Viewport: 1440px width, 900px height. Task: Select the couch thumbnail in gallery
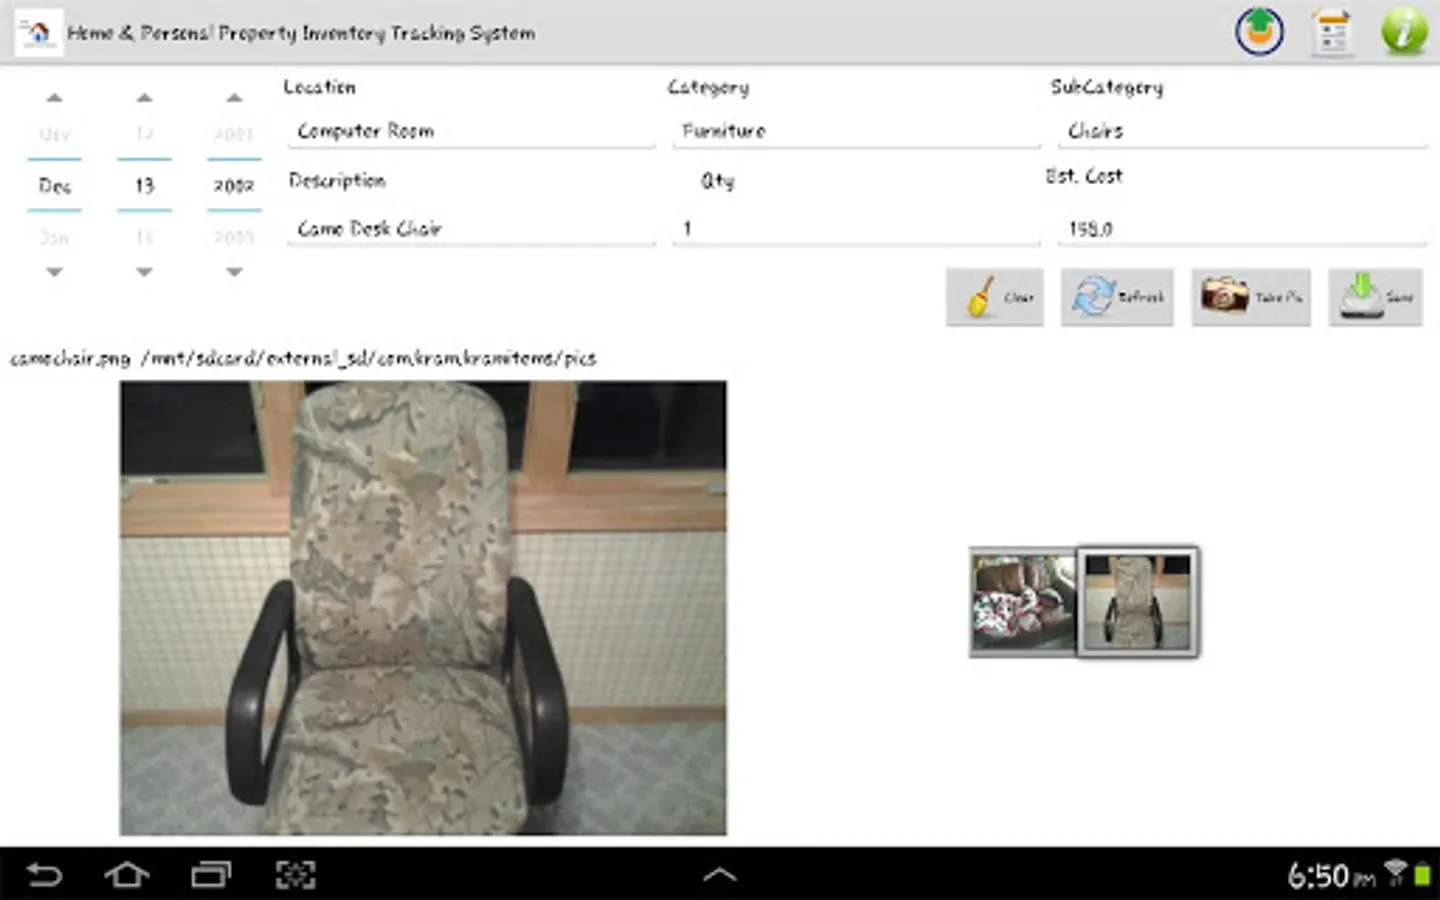point(1023,603)
